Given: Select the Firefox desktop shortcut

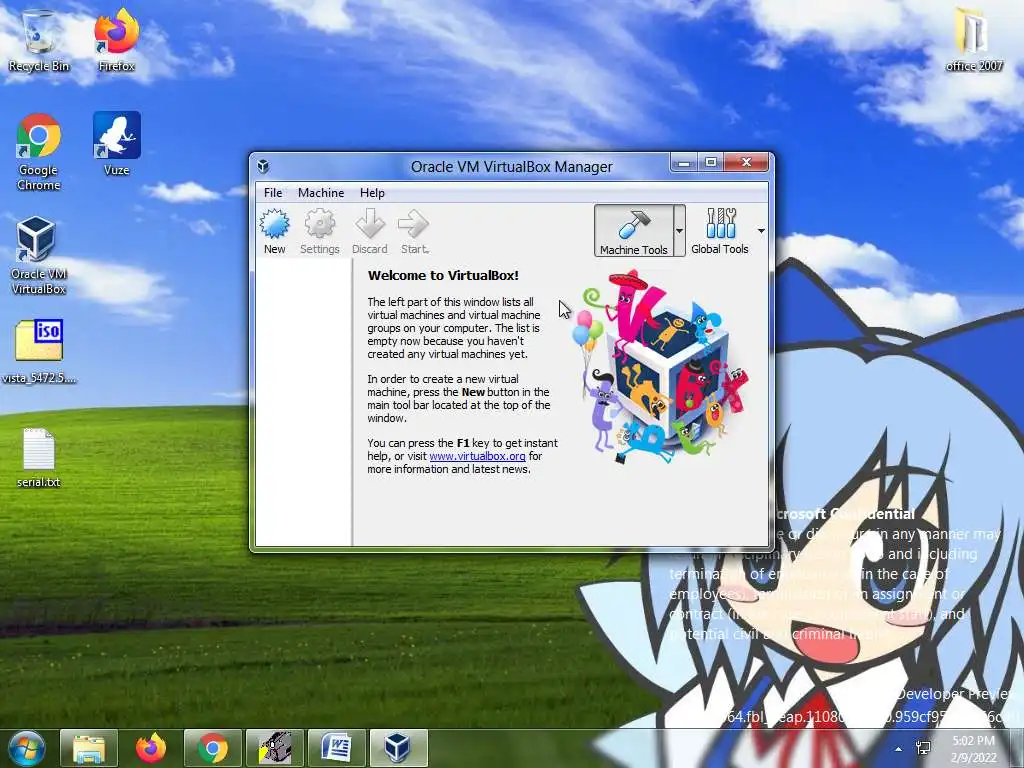Looking at the screenshot, I should point(116,40).
